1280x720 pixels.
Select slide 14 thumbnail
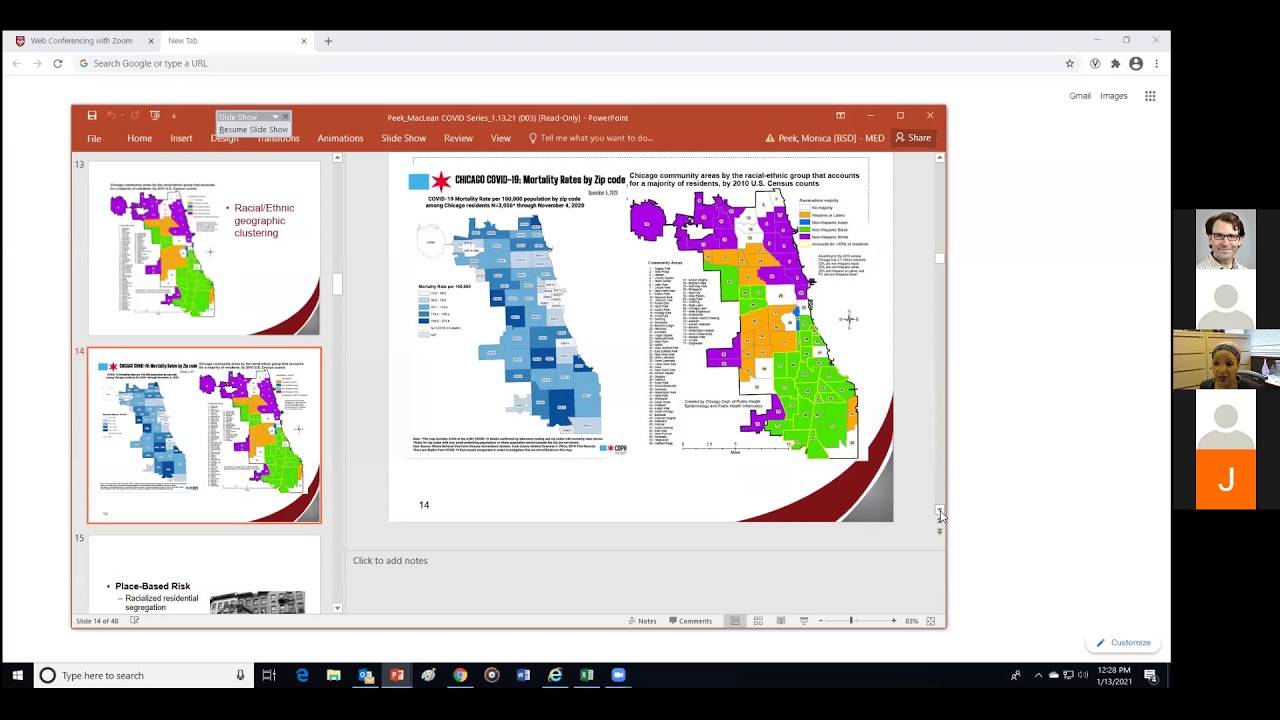click(x=204, y=435)
